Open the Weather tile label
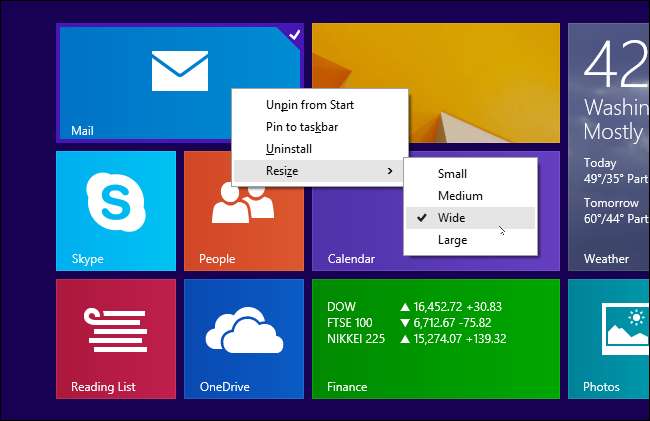The image size is (650, 421). [x=606, y=259]
